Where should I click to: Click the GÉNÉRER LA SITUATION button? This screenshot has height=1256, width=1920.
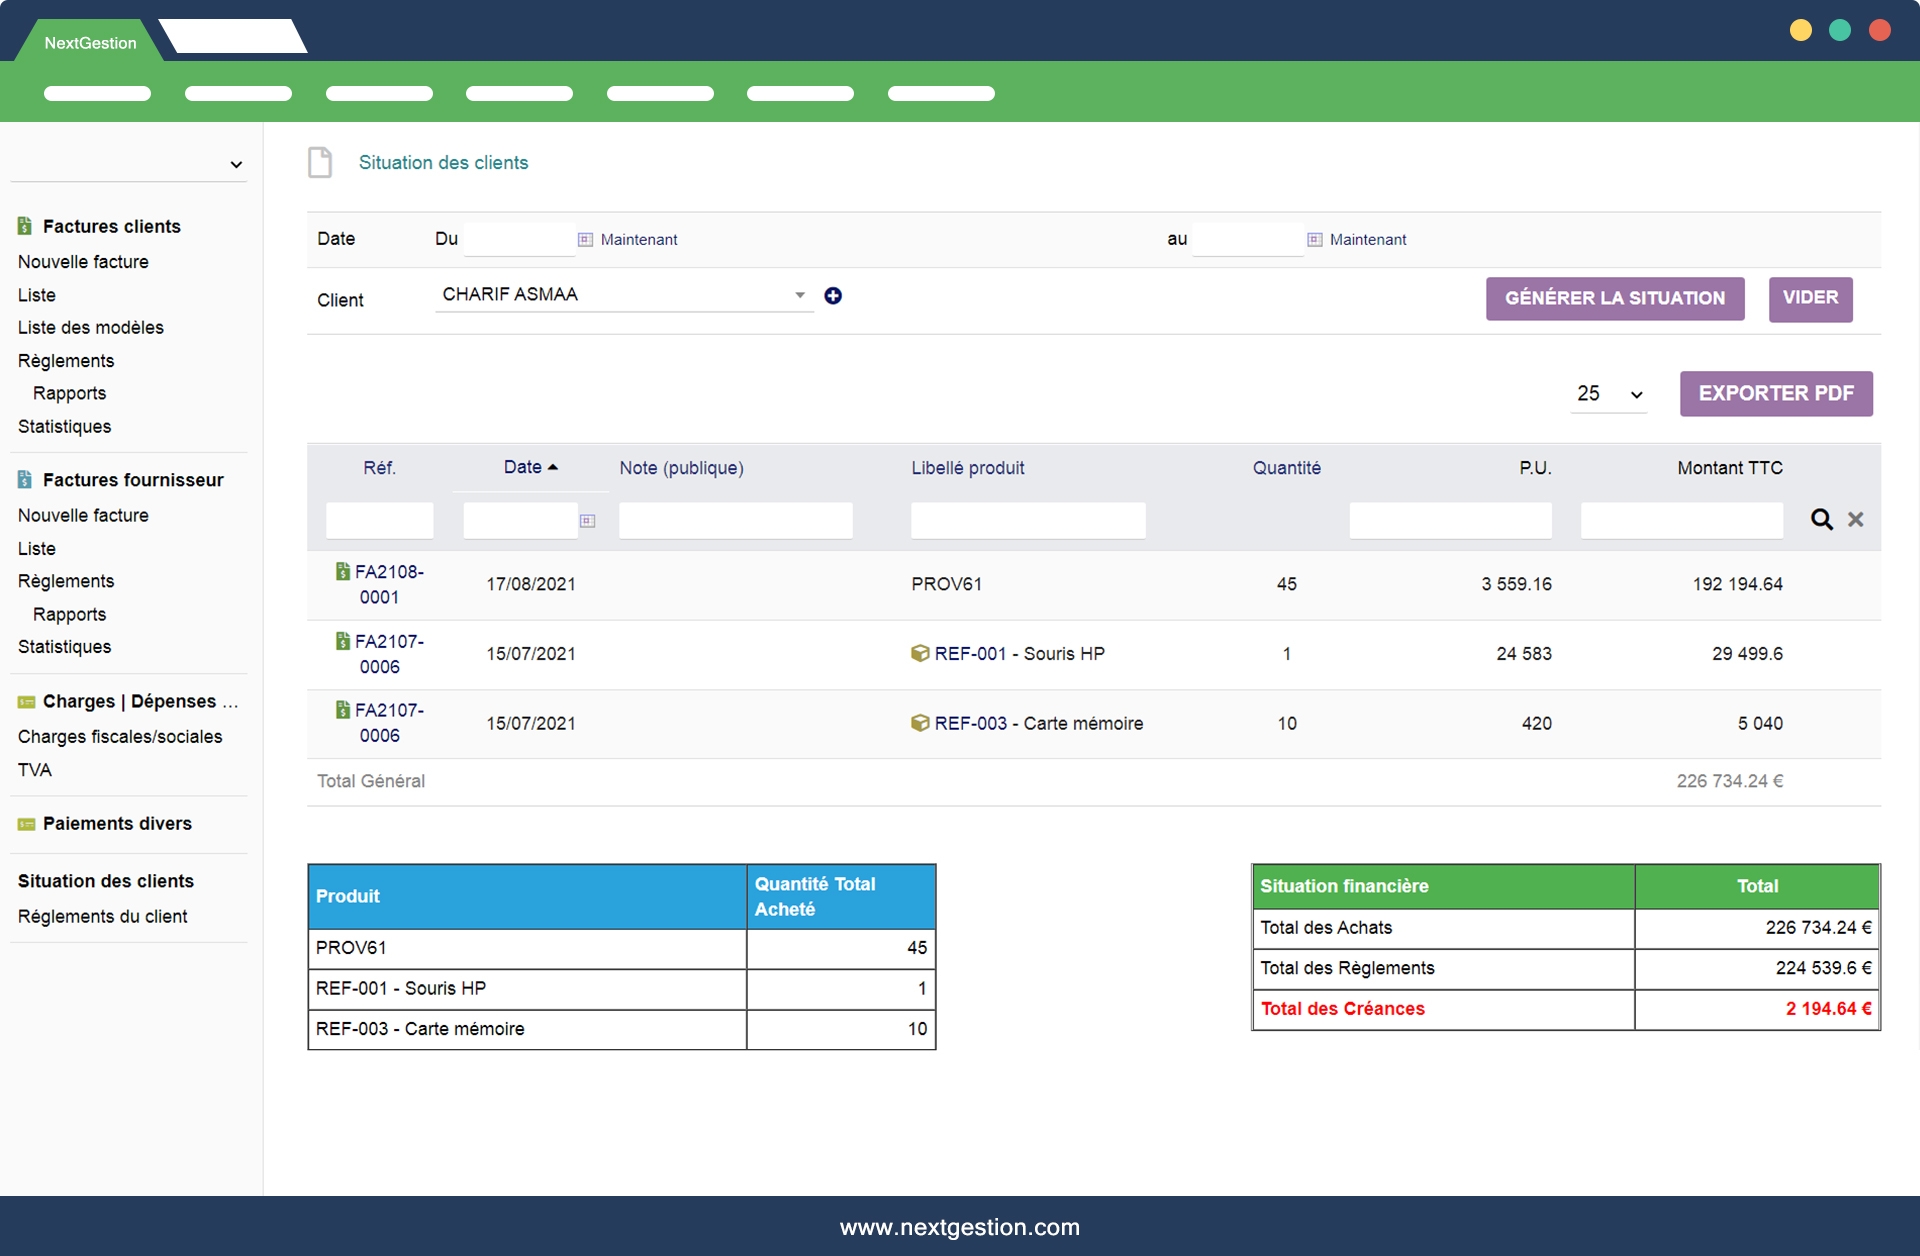click(x=1614, y=298)
